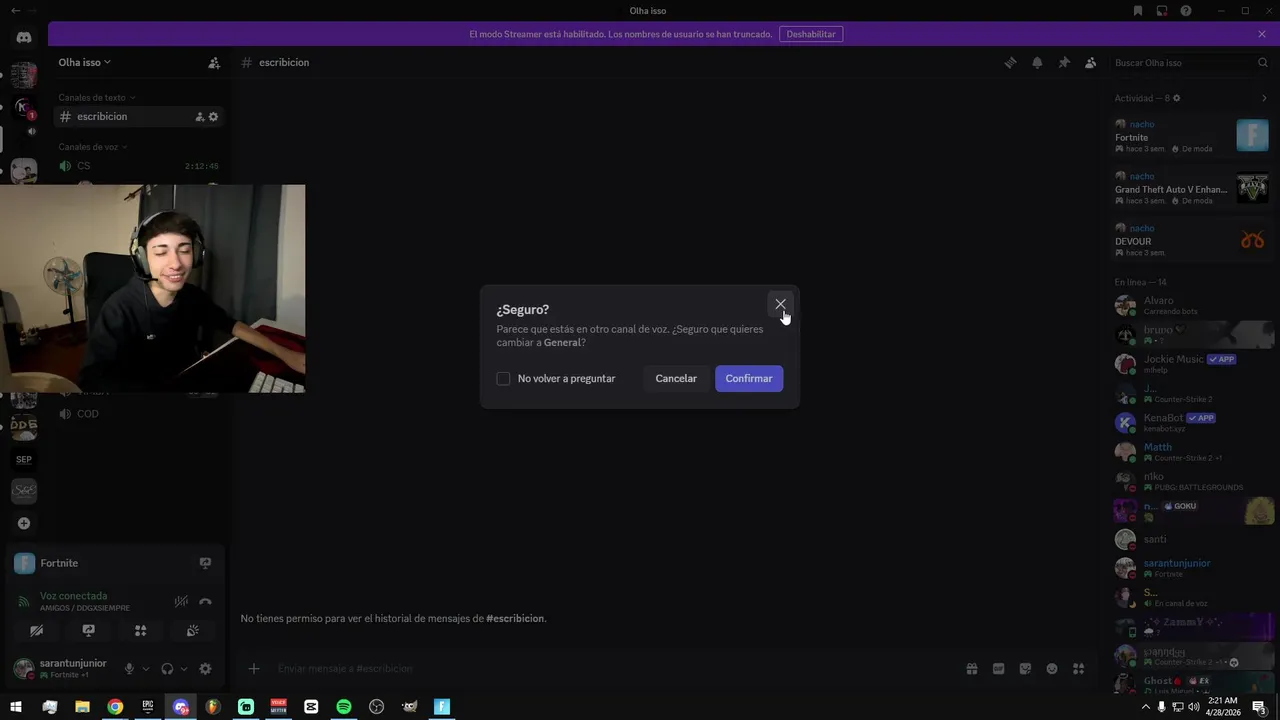Viewport: 1280px width, 720px height.
Task: Toggle noise suppression icon in voice panel
Action: (181, 601)
